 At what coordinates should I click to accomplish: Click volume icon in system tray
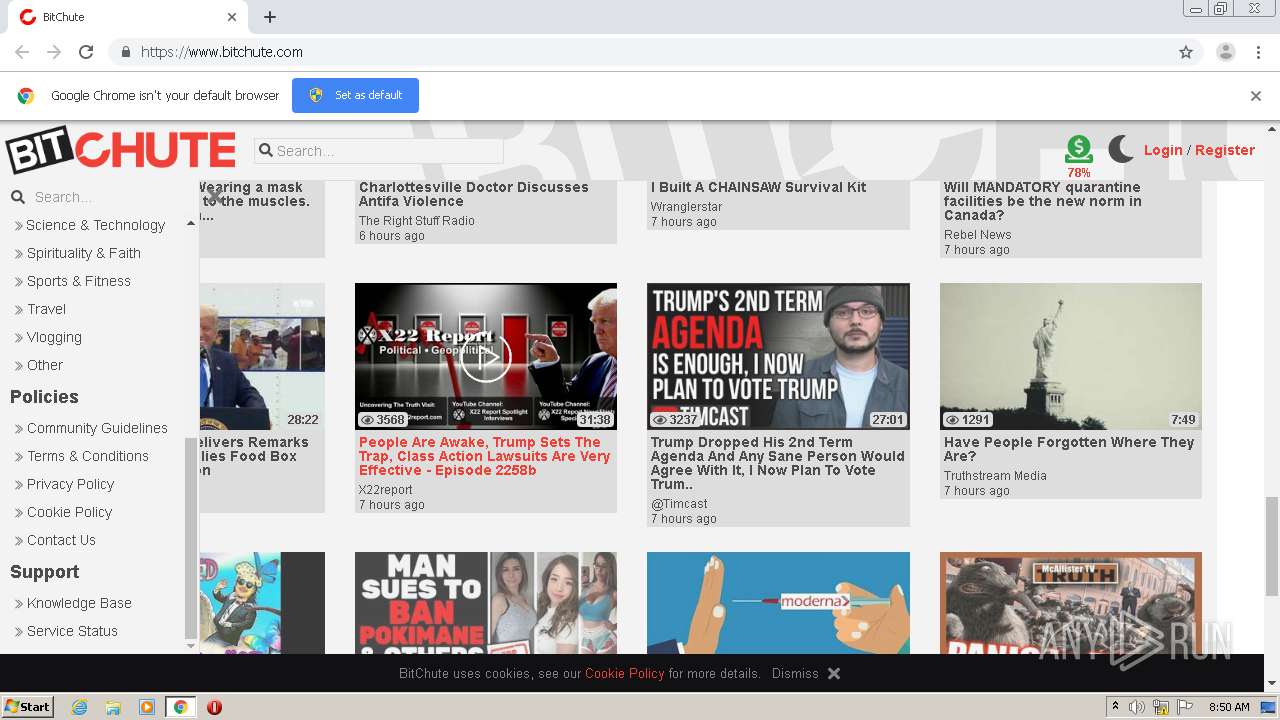[x=1137, y=707]
